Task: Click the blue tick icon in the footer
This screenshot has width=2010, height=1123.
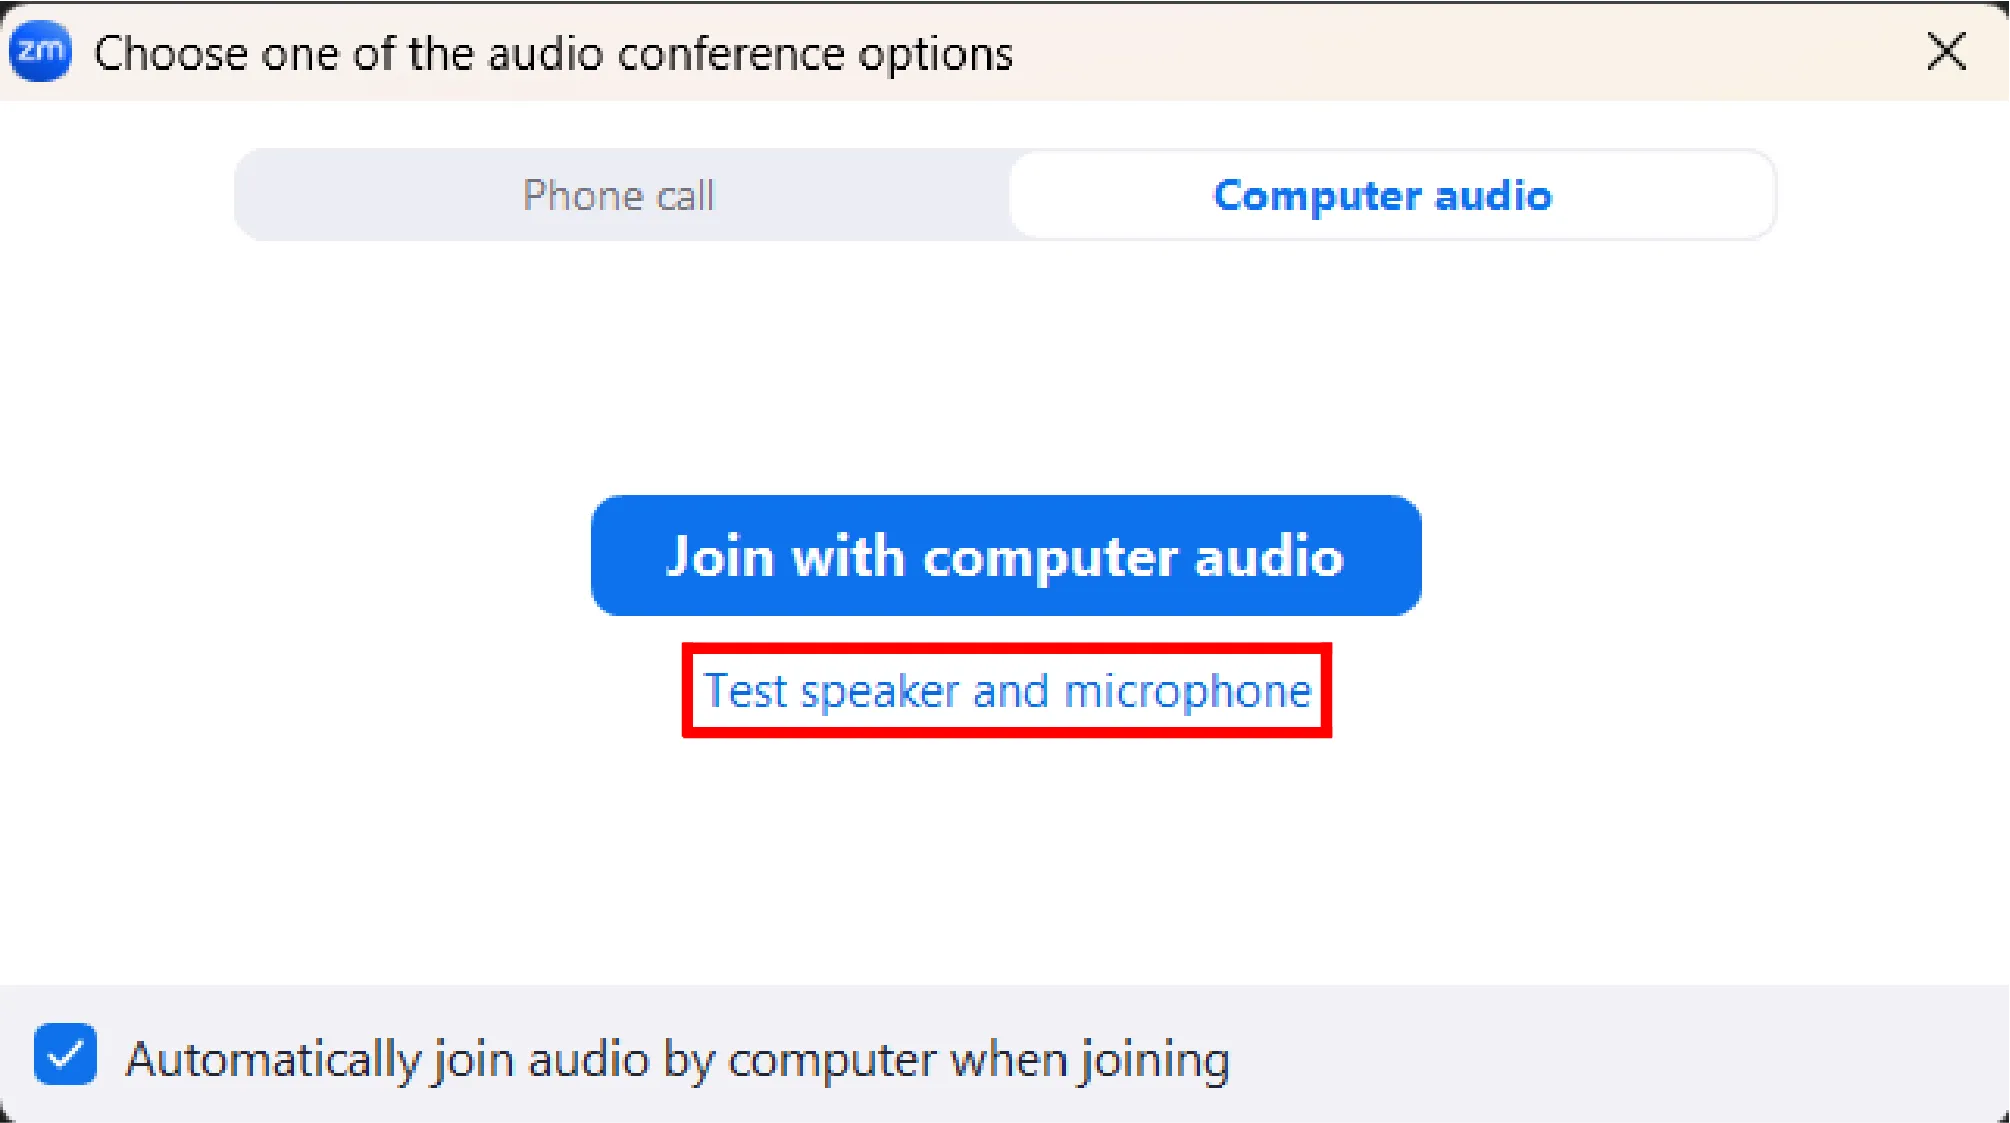Action: click(x=65, y=1055)
